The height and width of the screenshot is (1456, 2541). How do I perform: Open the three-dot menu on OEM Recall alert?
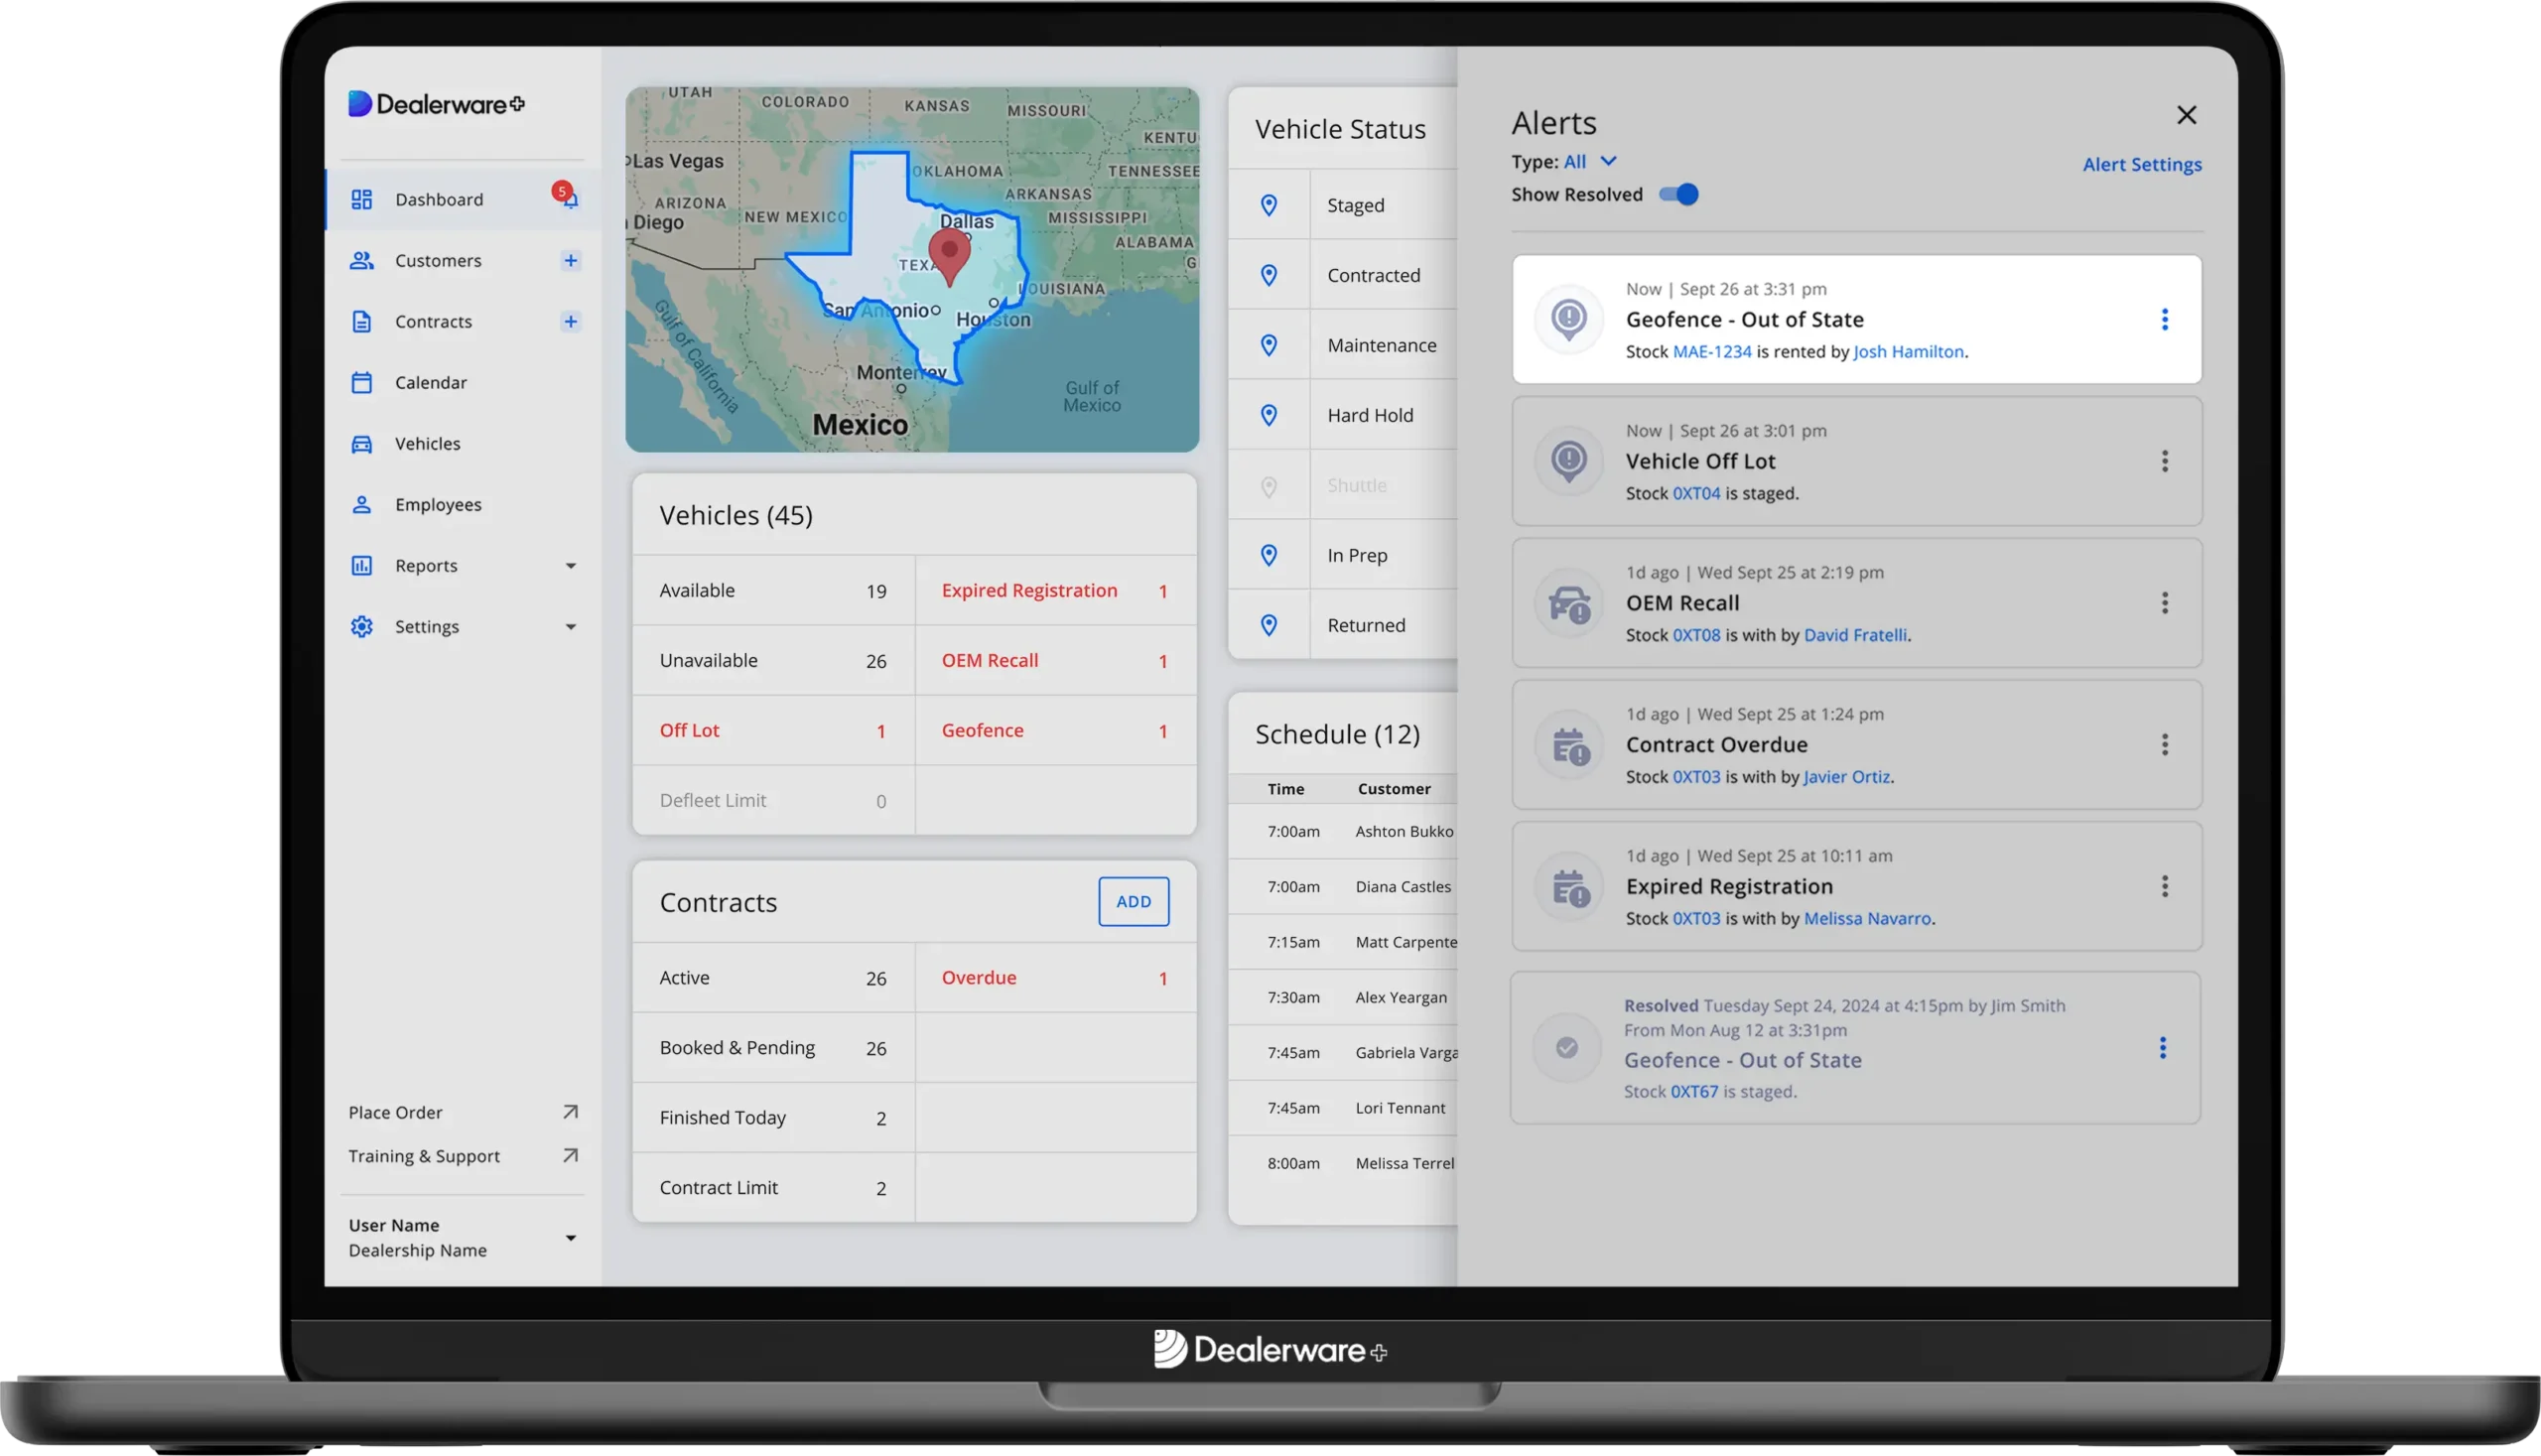[x=2165, y=603]
